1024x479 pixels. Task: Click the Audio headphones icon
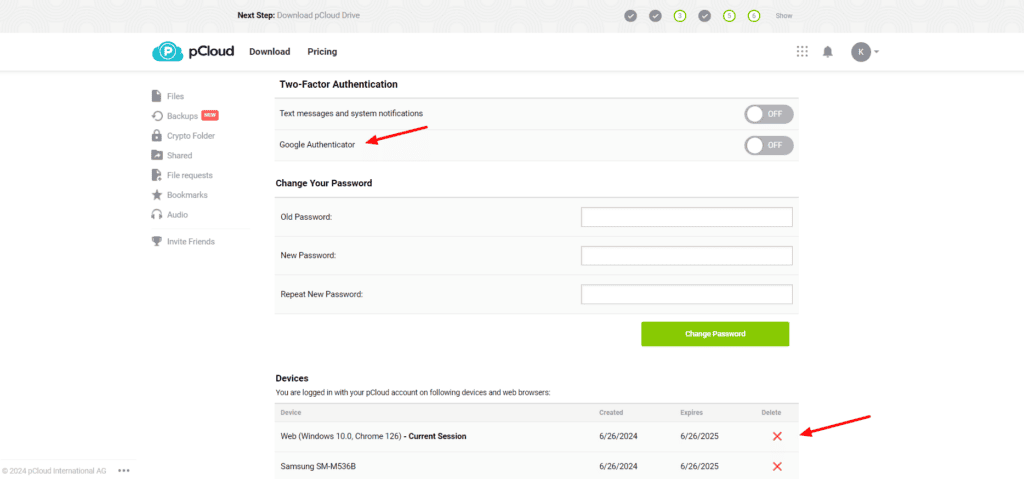[157, 214]
